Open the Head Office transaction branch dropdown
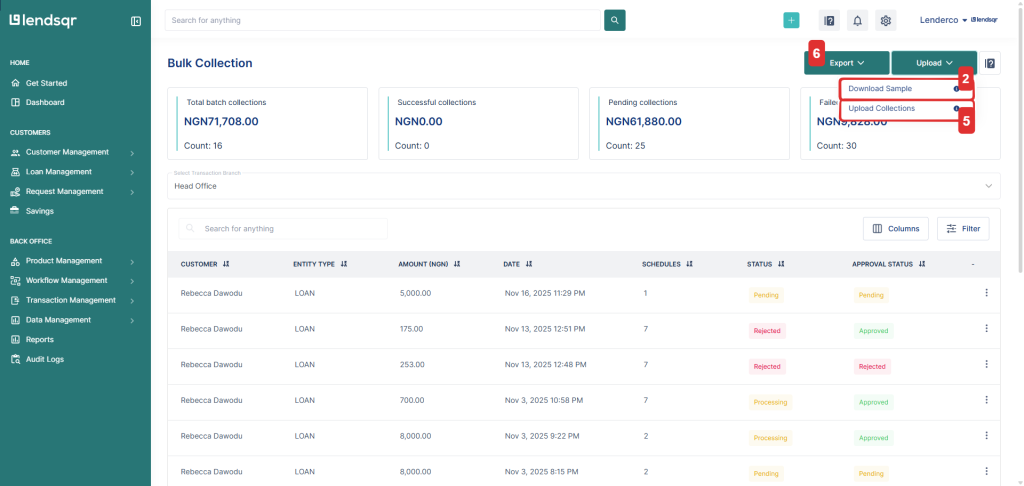The width and height of the screenshot is (1024, 486). click(585, 186)
